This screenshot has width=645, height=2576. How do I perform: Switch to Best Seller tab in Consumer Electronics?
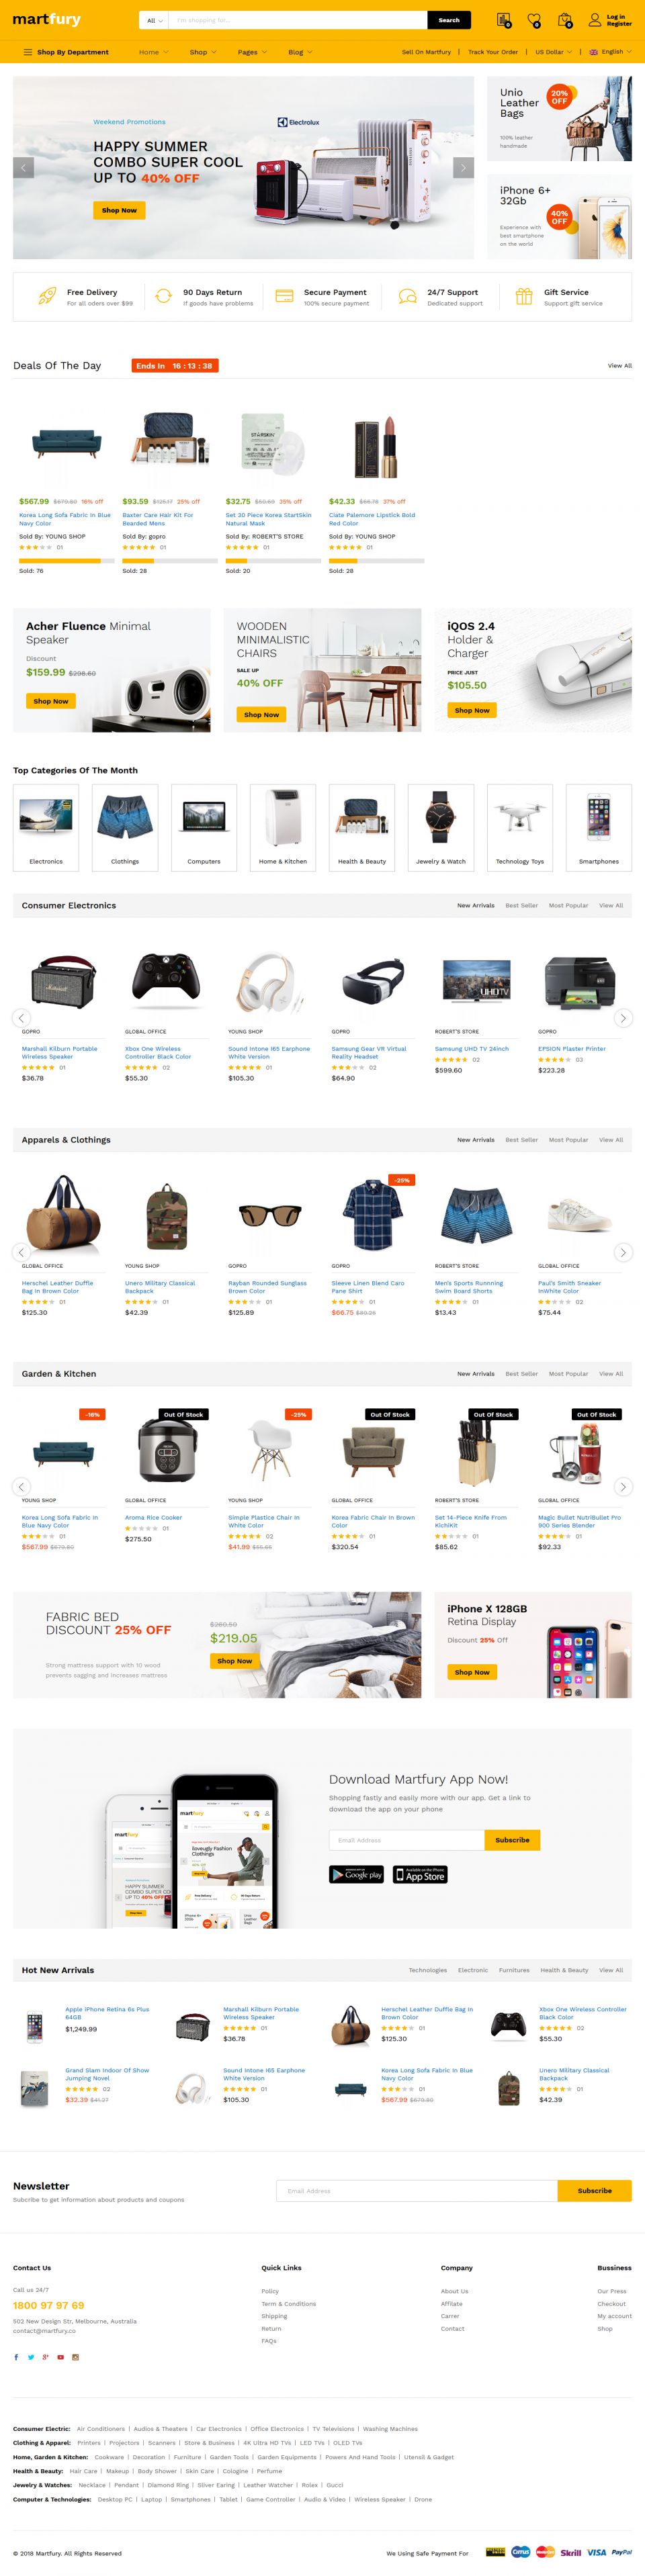coord(521,905)
